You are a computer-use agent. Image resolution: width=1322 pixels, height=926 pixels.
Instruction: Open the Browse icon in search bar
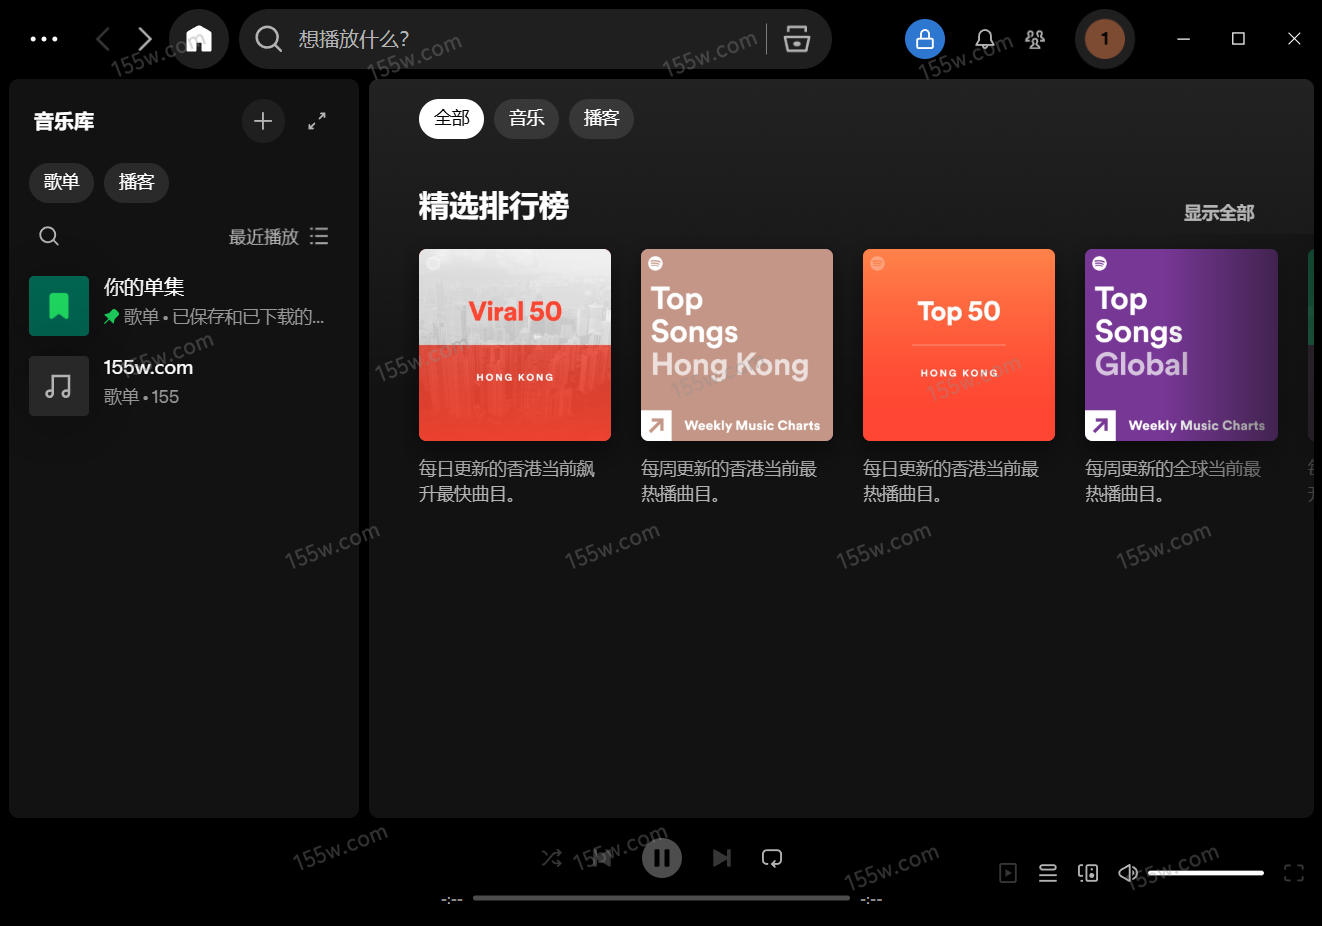(796, 39)
